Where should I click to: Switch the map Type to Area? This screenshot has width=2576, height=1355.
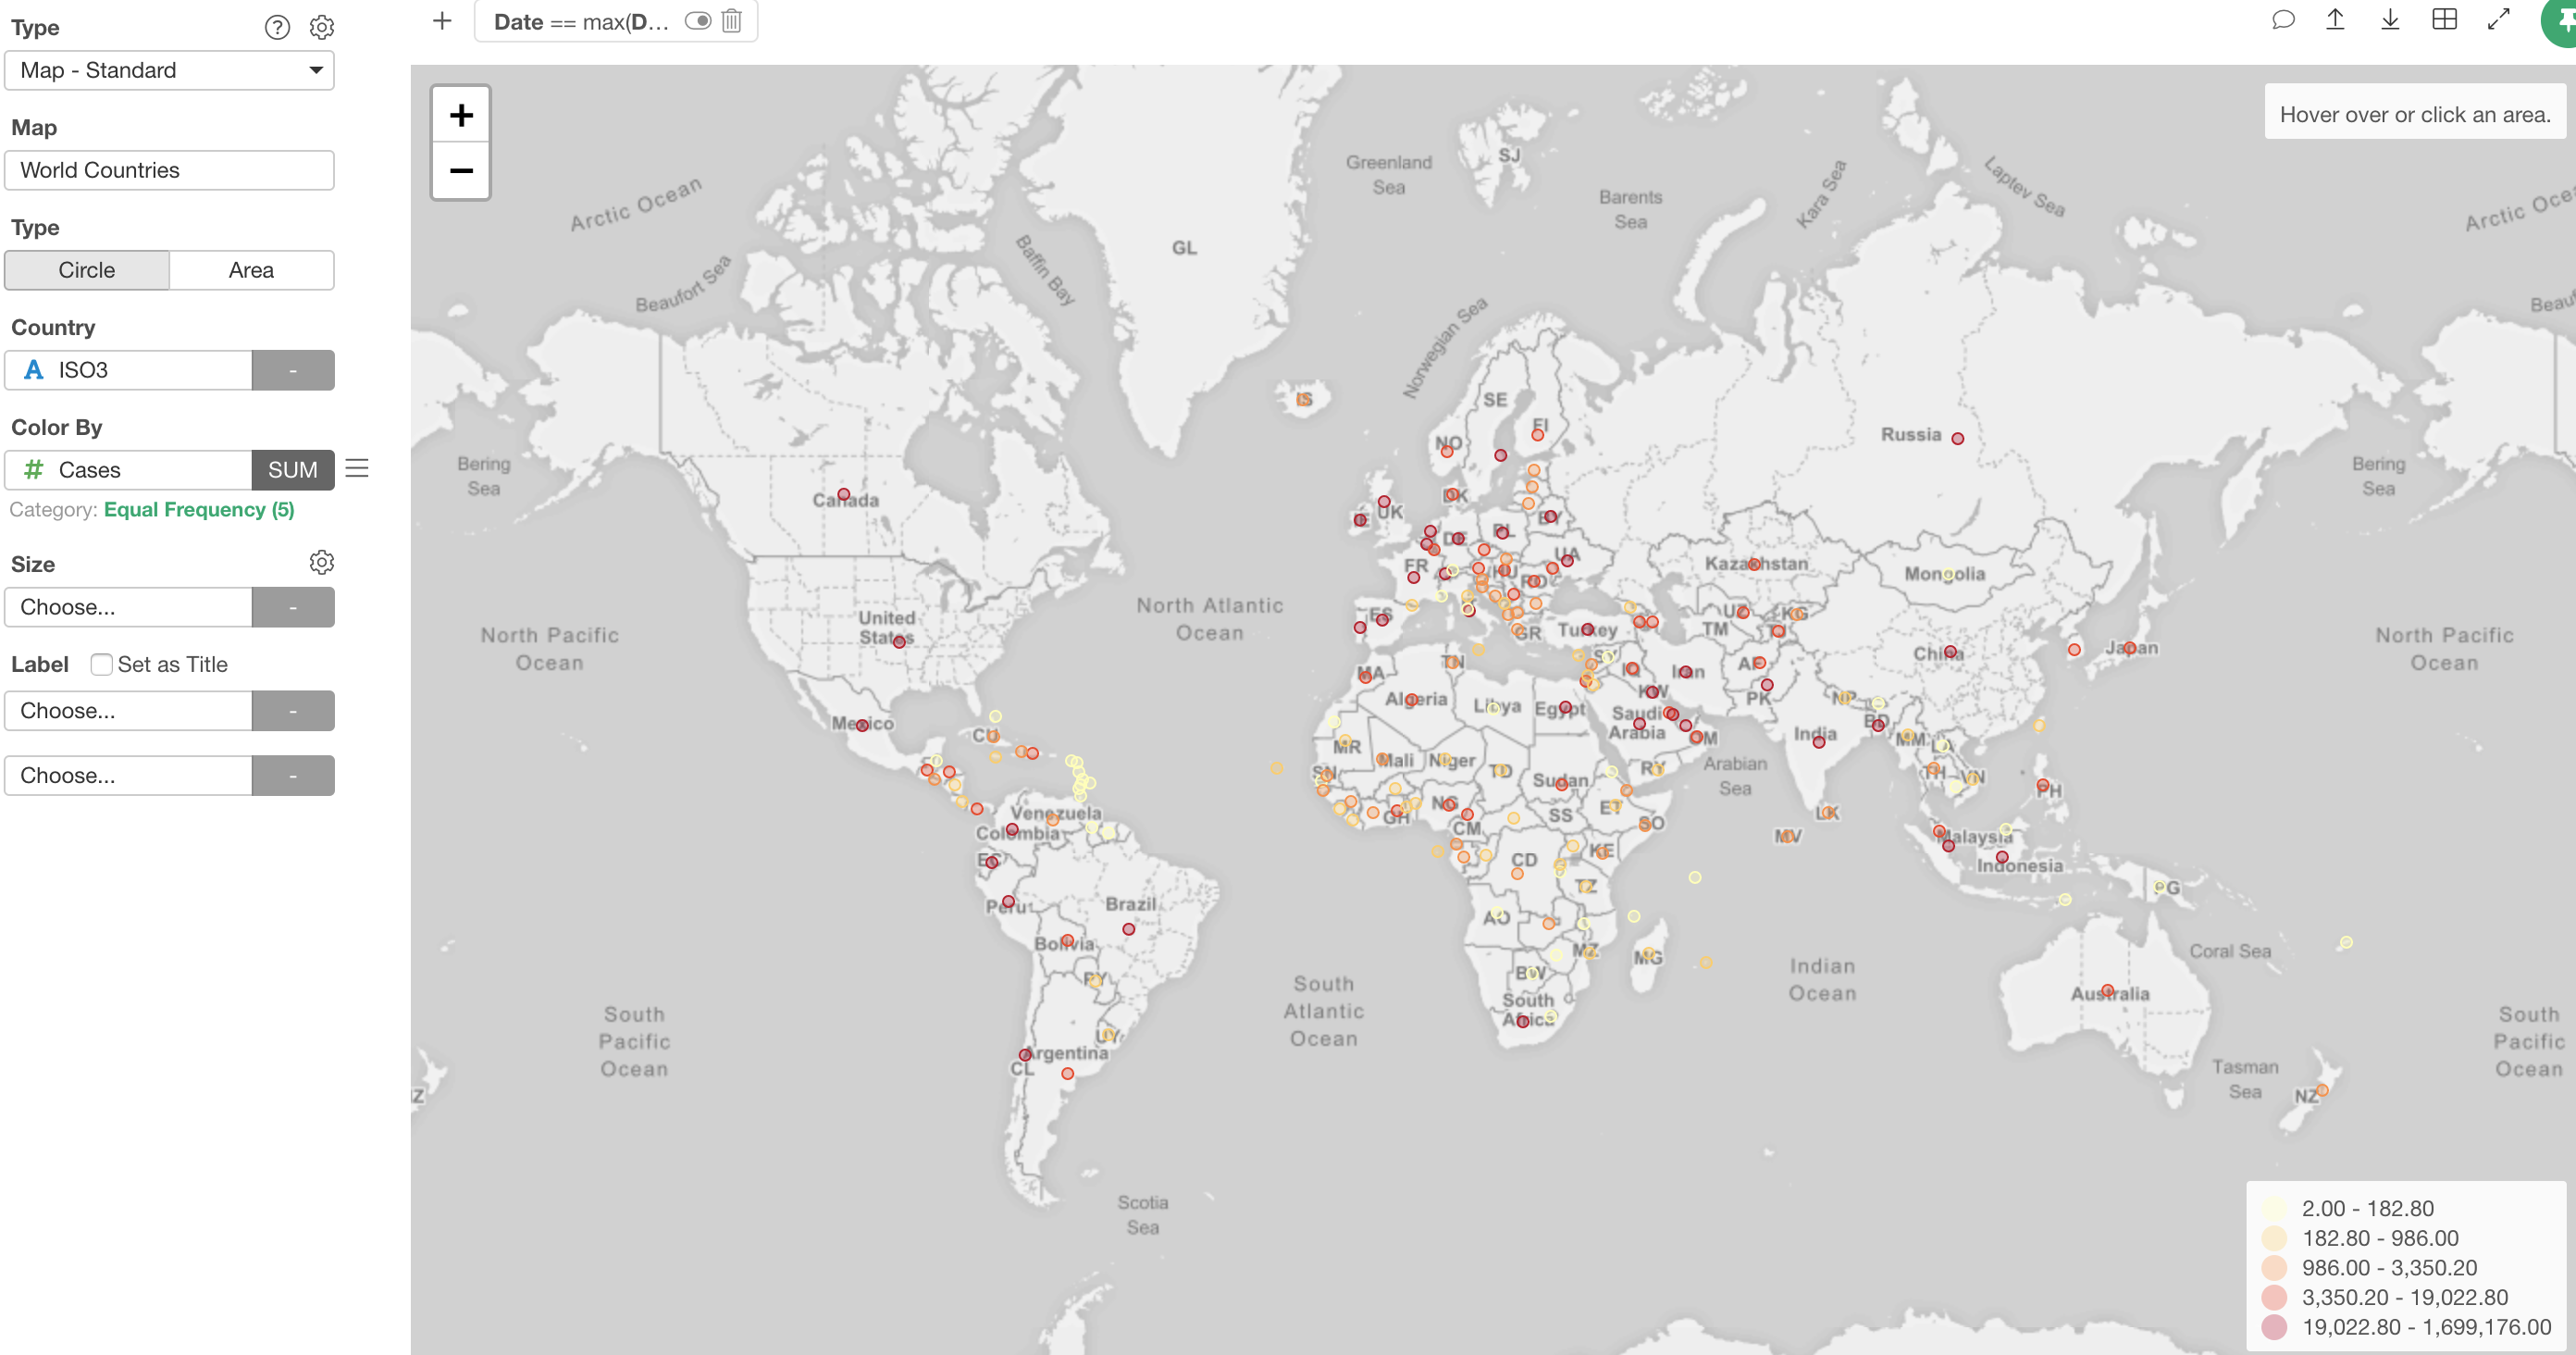(x=251, y=269)
